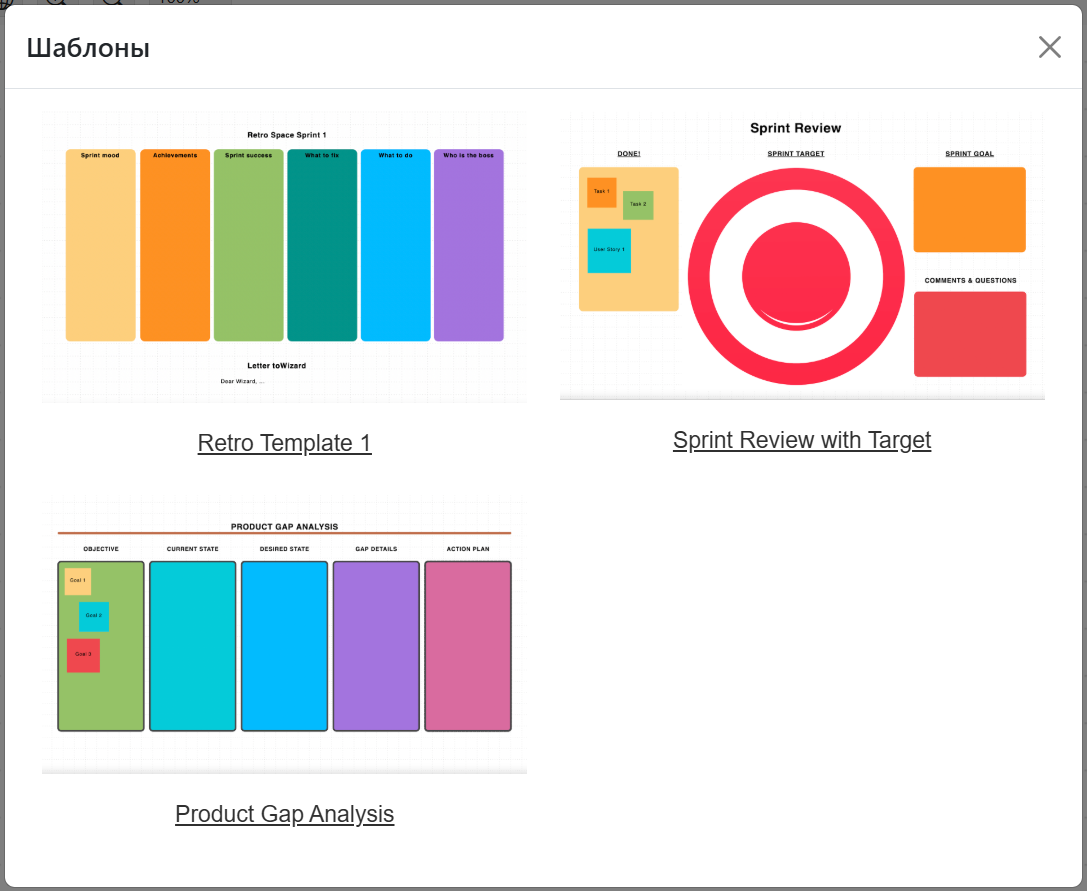
Task: Open the Sprint Review with Target link
Action: [x=801, y=440]
